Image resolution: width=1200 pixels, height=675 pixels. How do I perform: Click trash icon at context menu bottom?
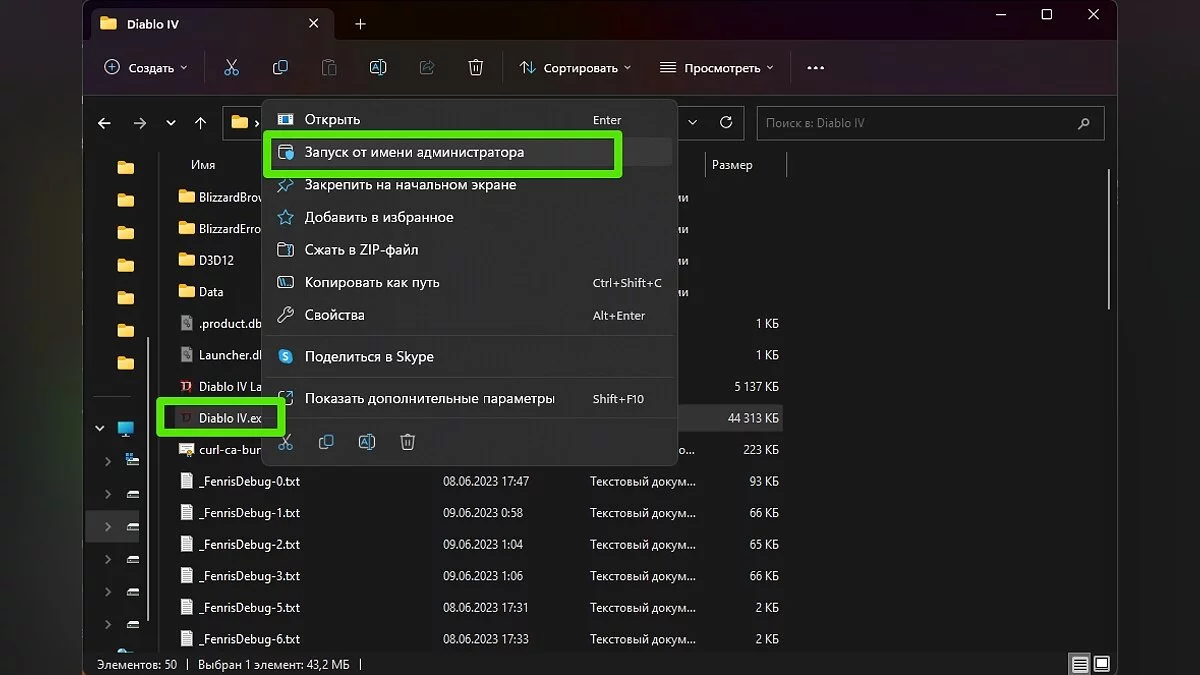408,442
